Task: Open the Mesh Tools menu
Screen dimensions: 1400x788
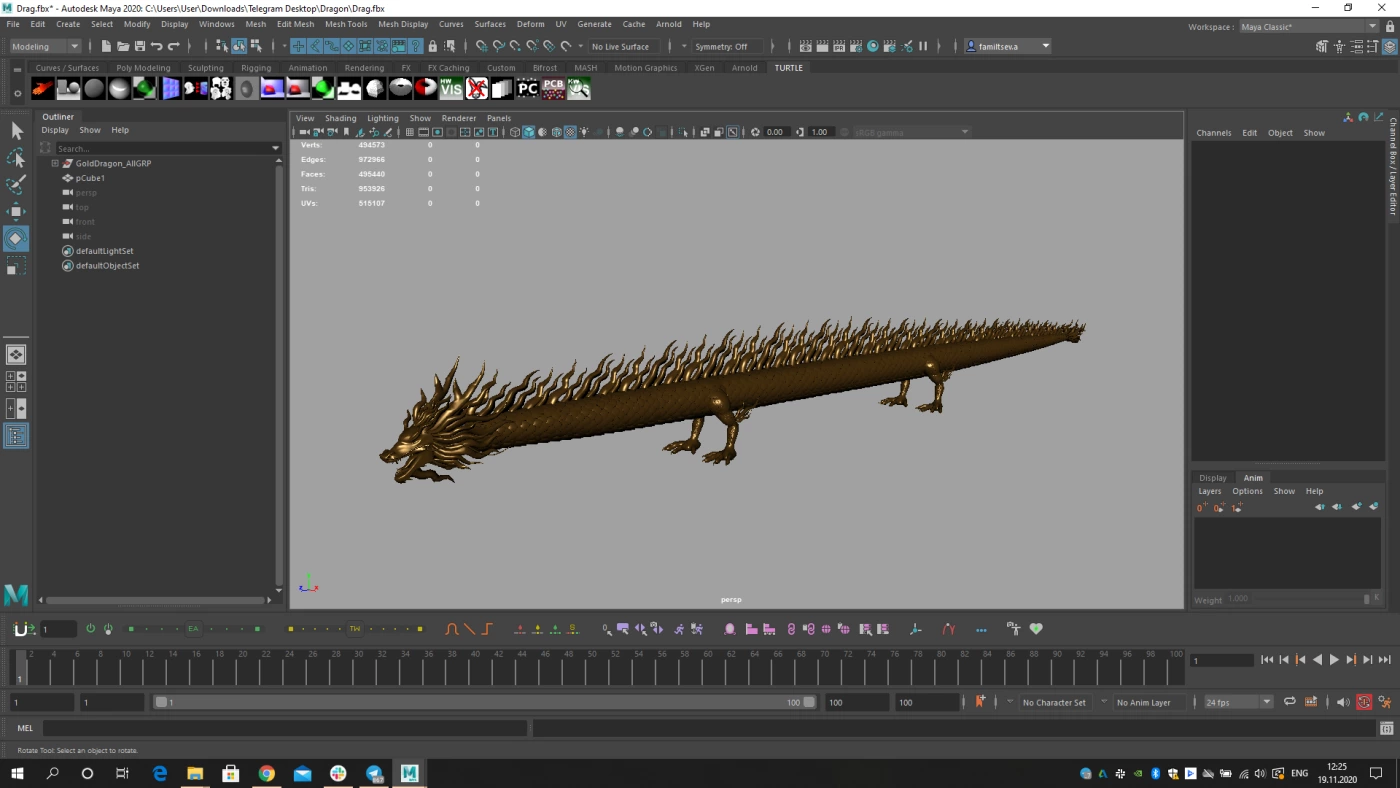Action: point(346,24)
